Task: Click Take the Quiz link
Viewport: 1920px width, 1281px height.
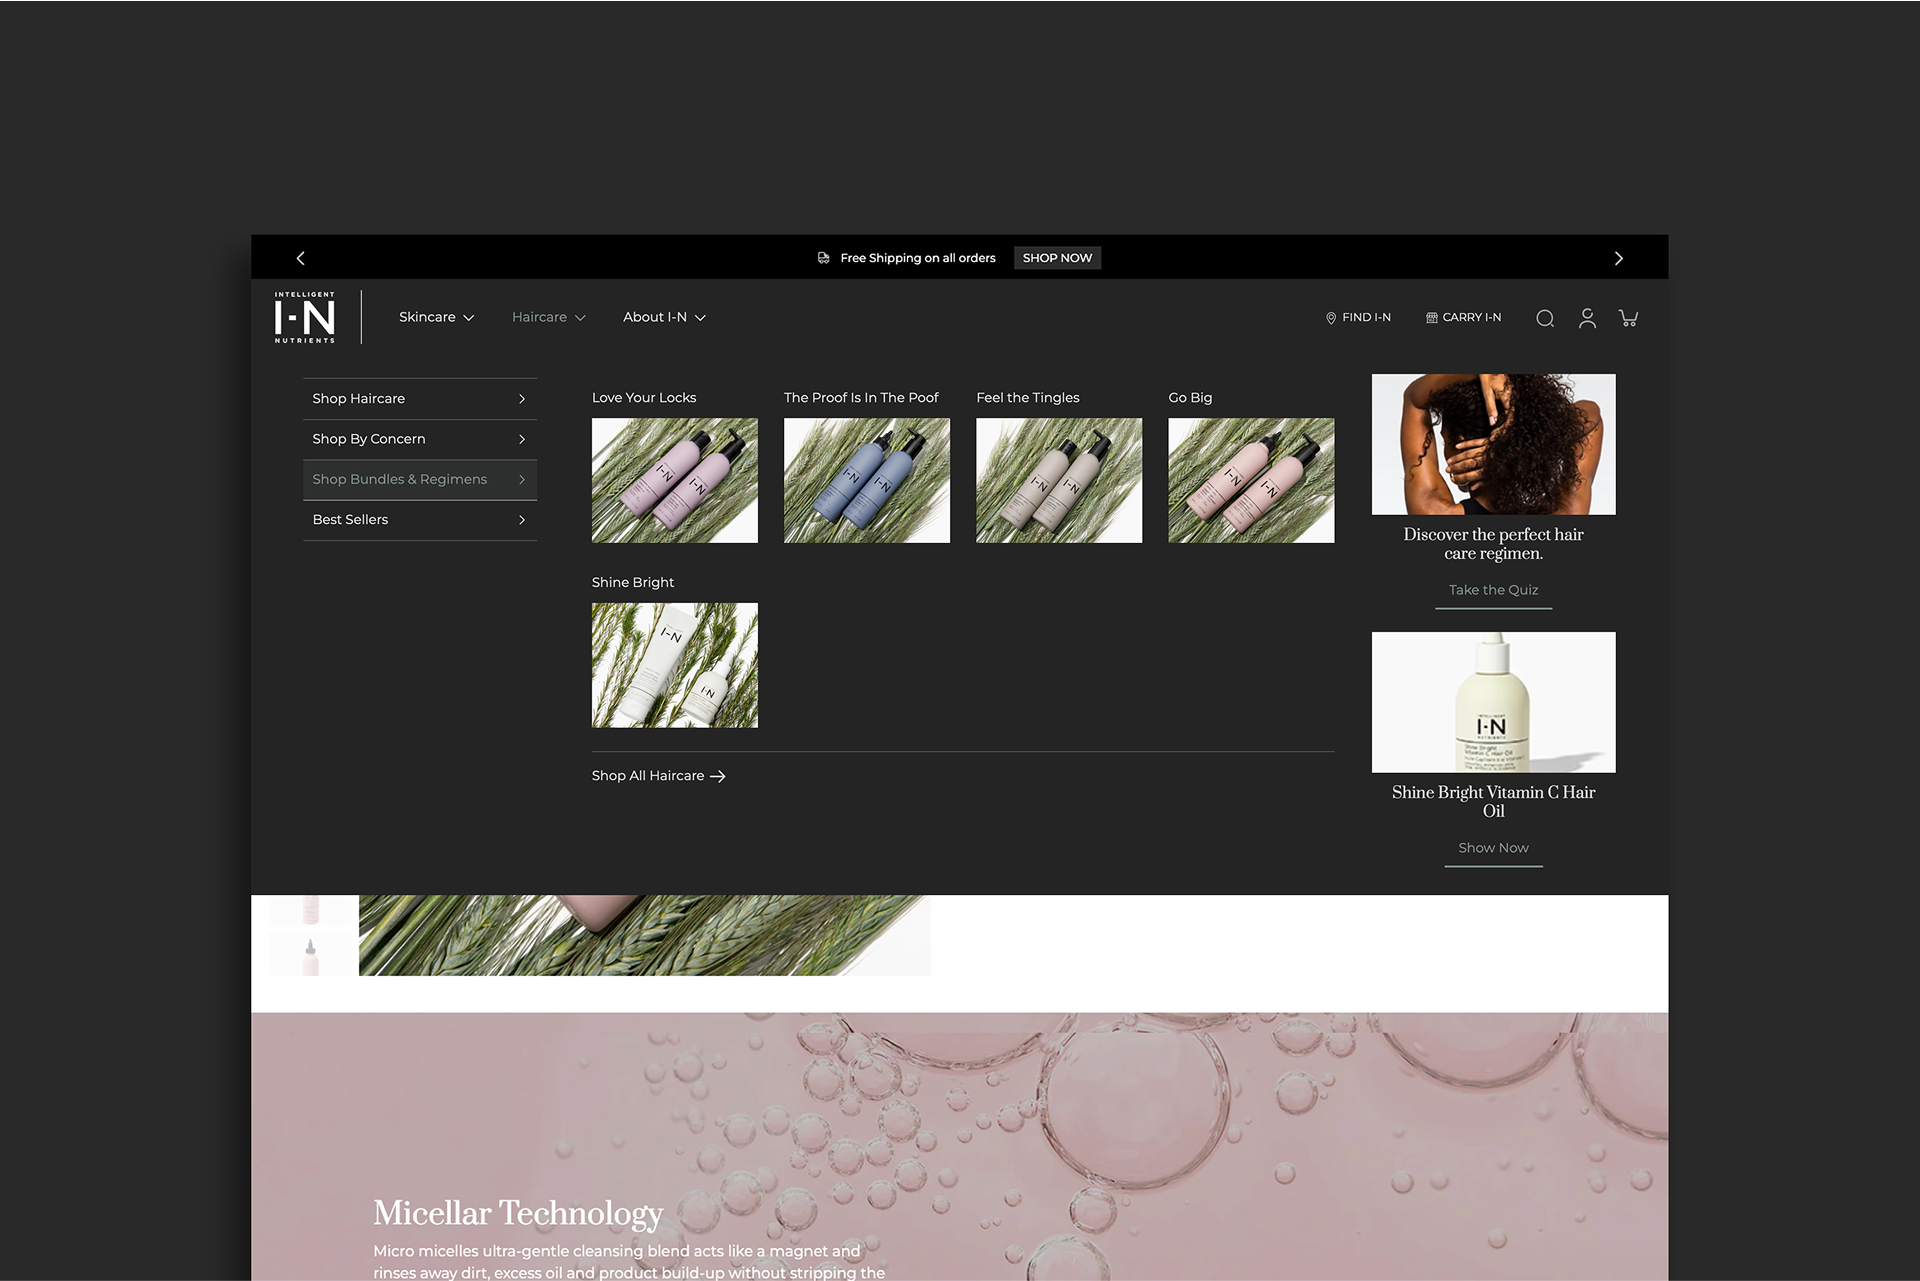Action: 1493,590
